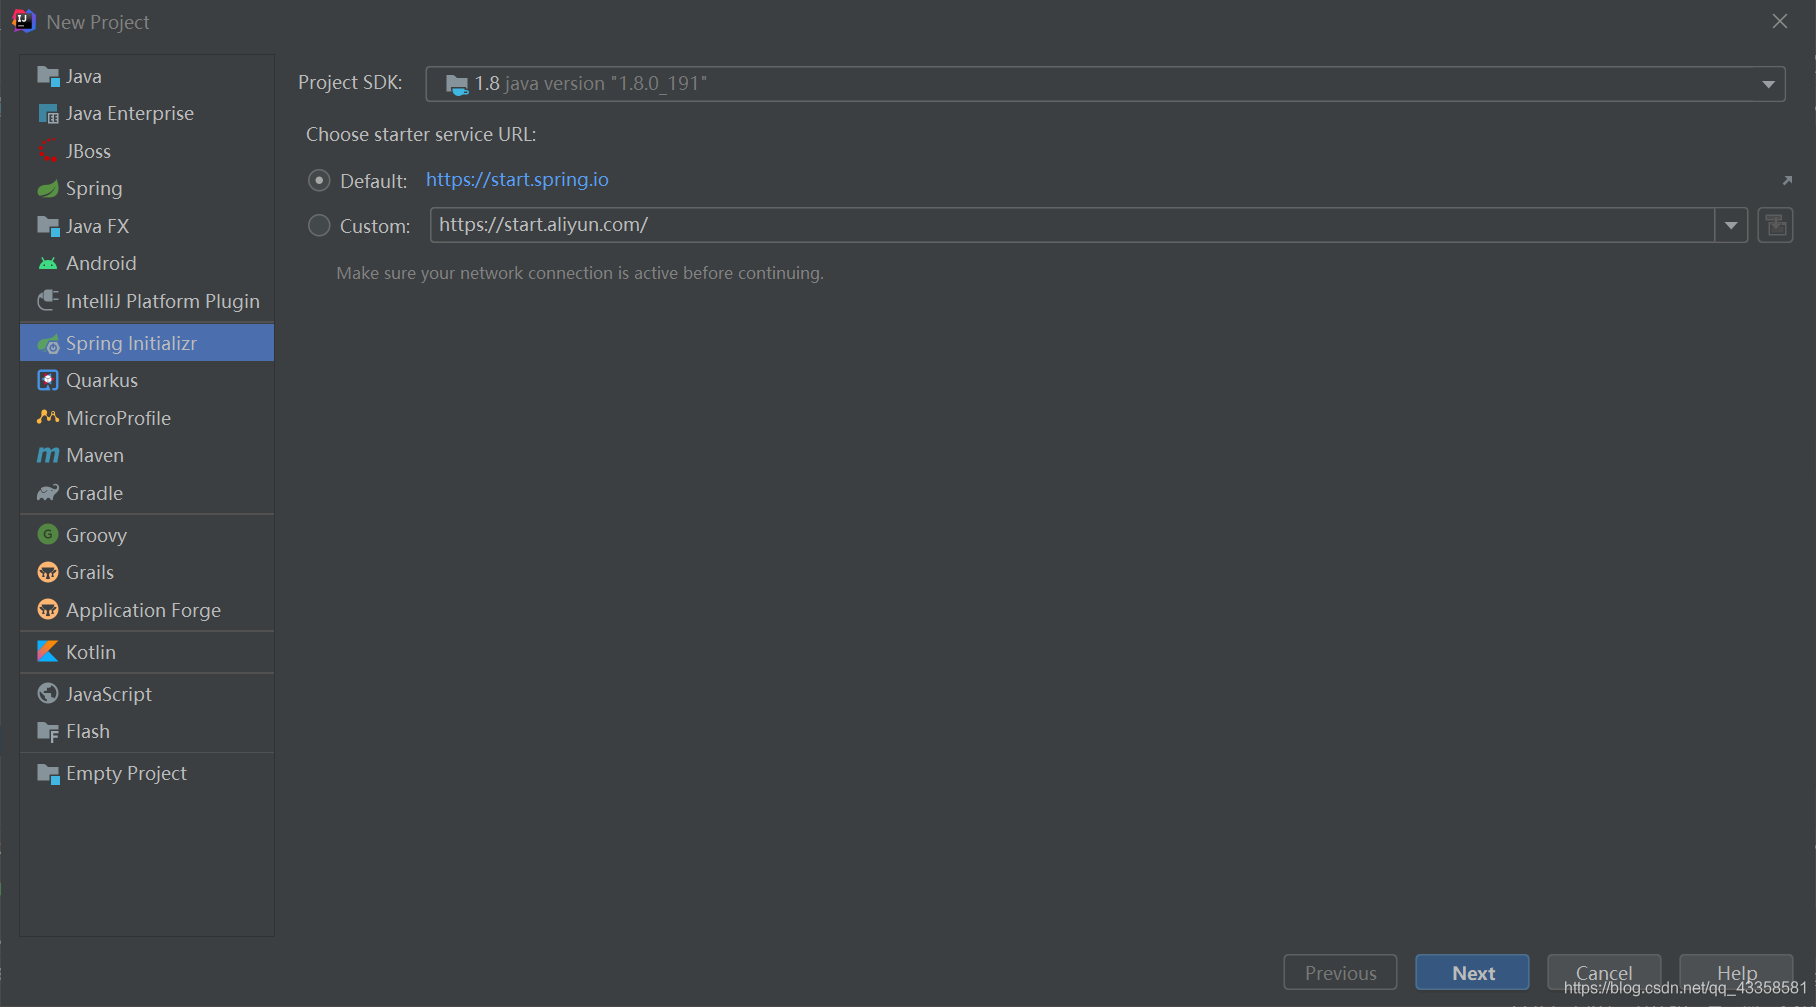Click the JavaScript globe icon
This screenshot has width=1816, height=1007.
(48, 694)
